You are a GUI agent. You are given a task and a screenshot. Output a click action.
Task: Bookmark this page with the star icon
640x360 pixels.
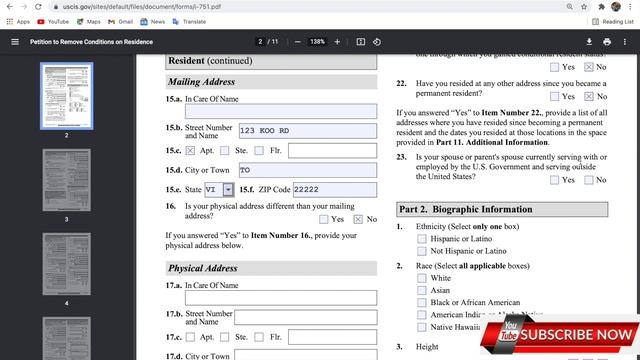(584, 7)
